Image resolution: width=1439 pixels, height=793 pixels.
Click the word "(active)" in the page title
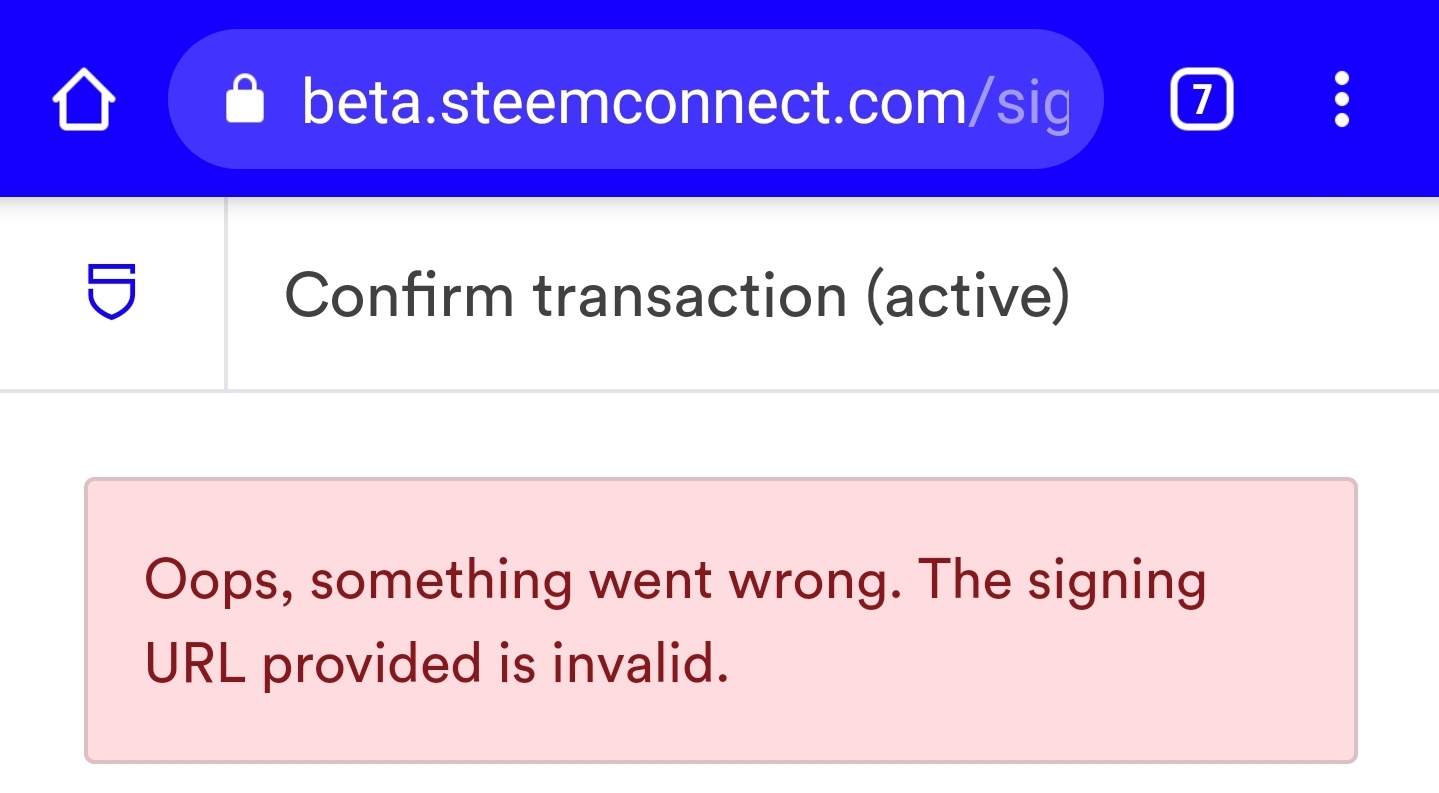pyautogui.click(x=967, y=297)
